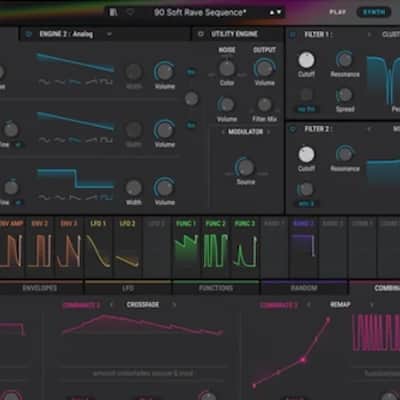
Task: Toggle Engine 2 power button
Action: [x=29, y=34]
